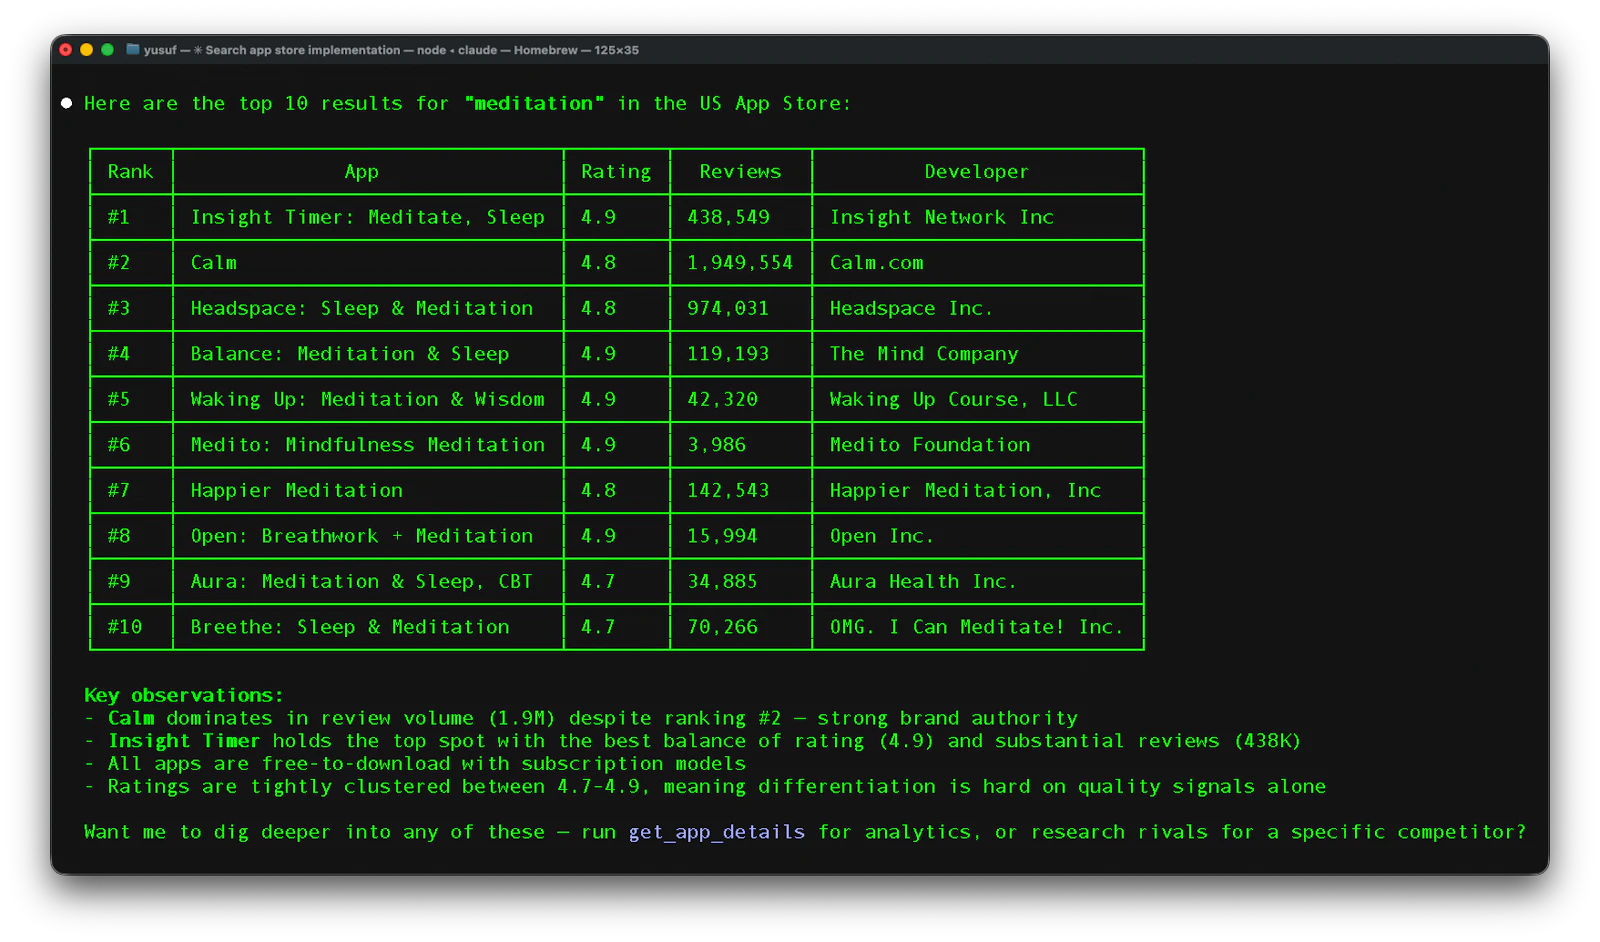Click the '4.8' rating in Calm row

pos(598,263)
